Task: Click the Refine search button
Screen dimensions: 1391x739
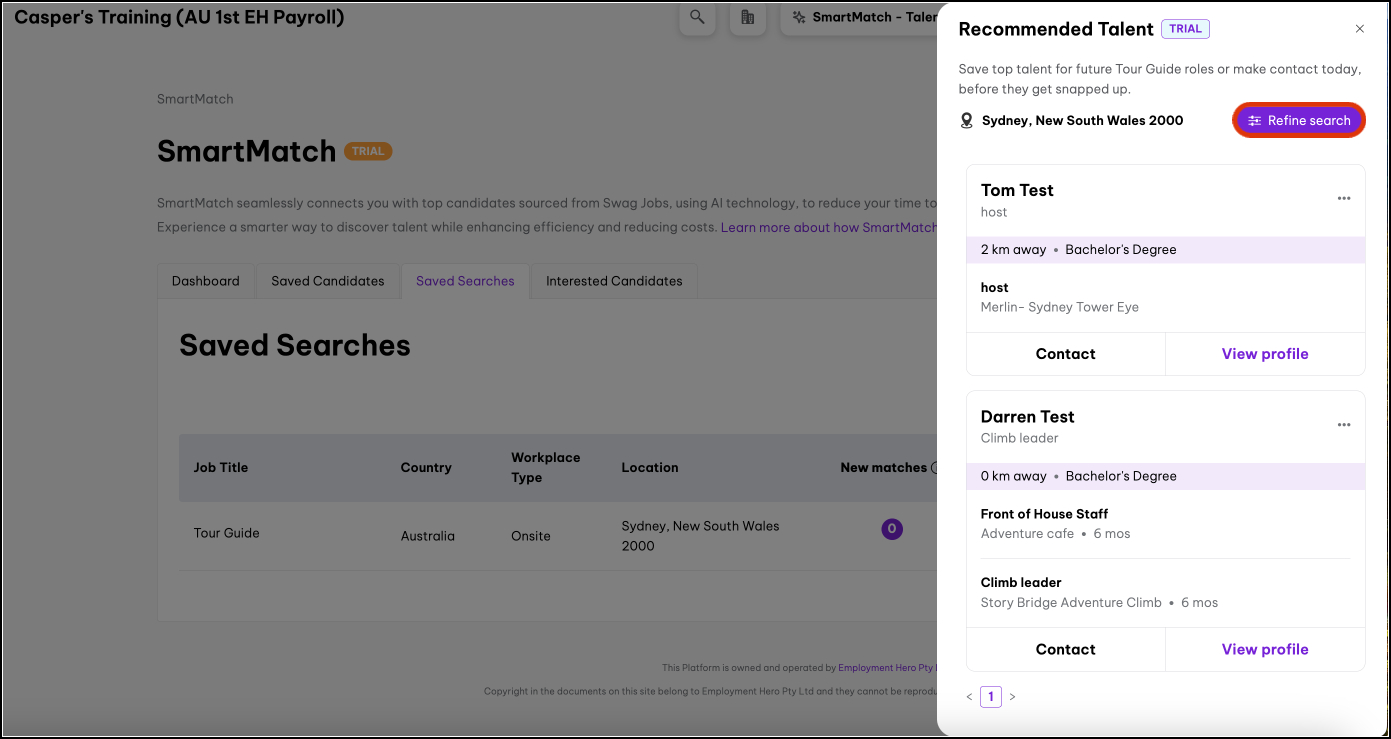Action: 1298,120
